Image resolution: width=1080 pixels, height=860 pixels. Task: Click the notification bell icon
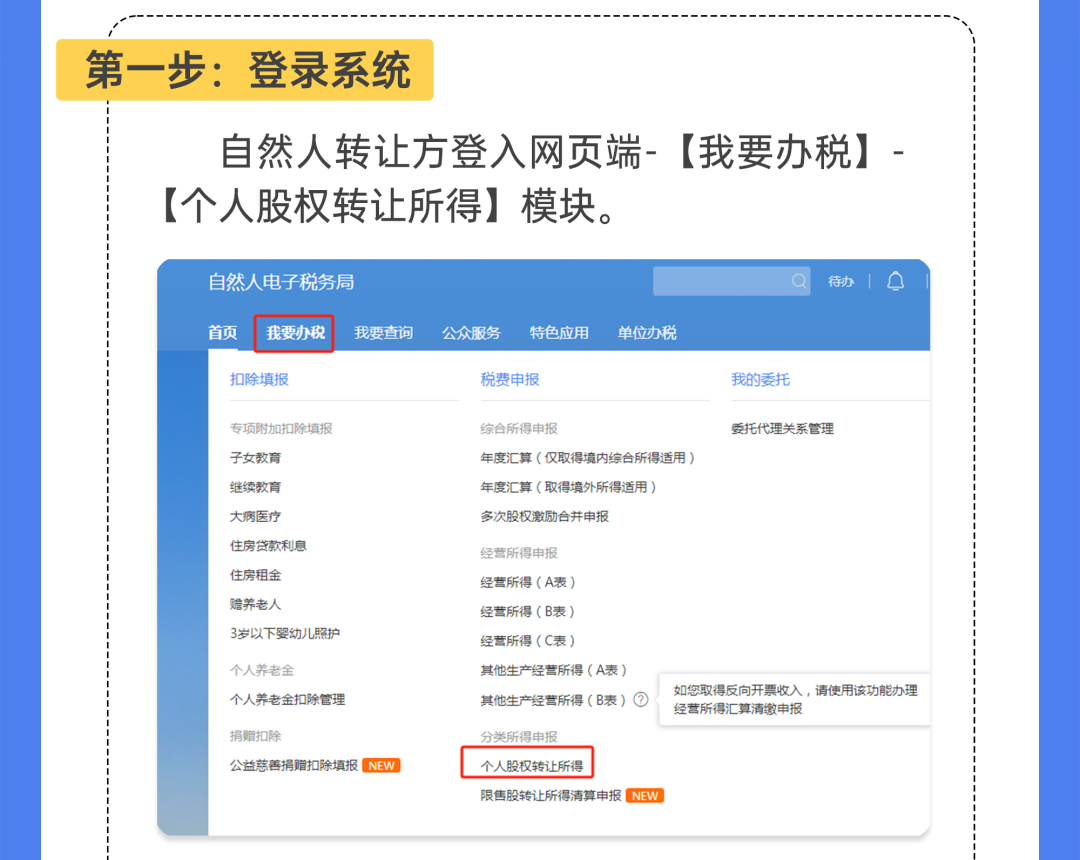[895, 281]
